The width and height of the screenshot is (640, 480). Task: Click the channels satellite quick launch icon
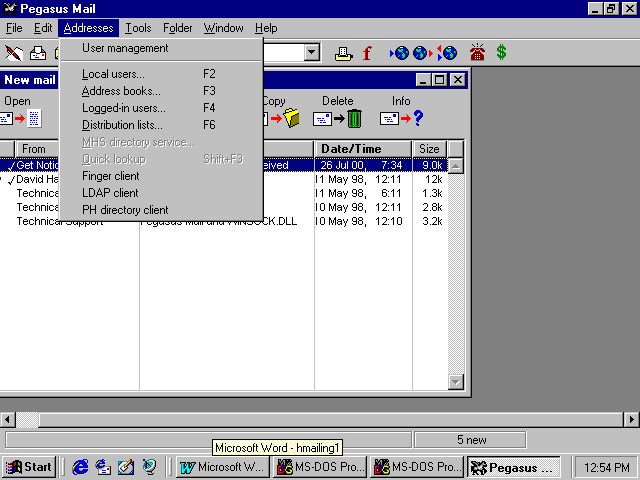tap(149, 467)
